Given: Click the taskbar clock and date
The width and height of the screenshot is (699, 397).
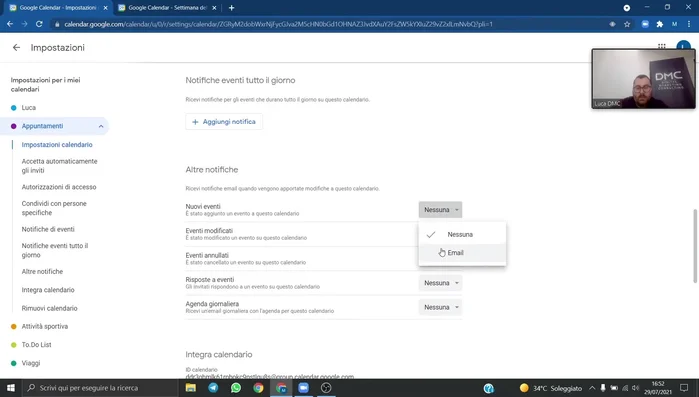Looking at the screenshot, I should [x=658, y=388].
